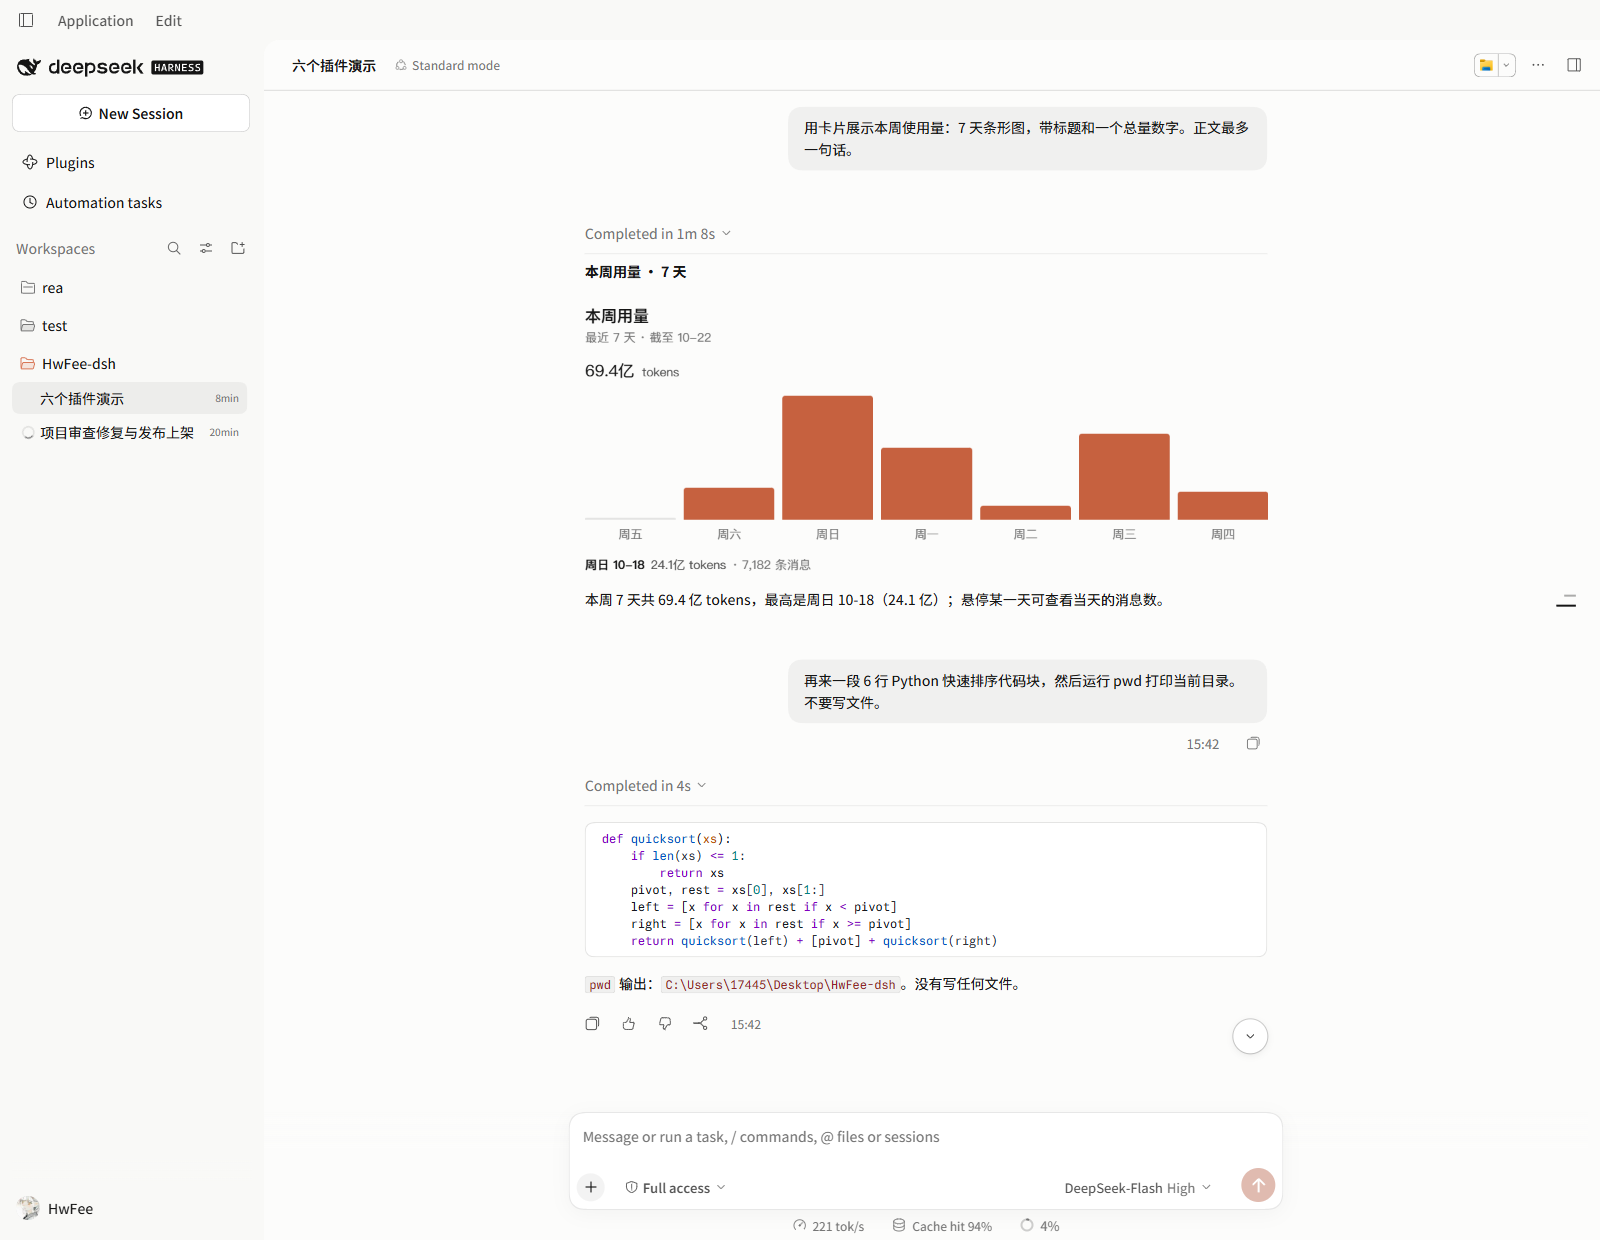Expand Completed in 1m 8s details
This screenshot has width=1600, height=1240.
click(x=658, y=233)
